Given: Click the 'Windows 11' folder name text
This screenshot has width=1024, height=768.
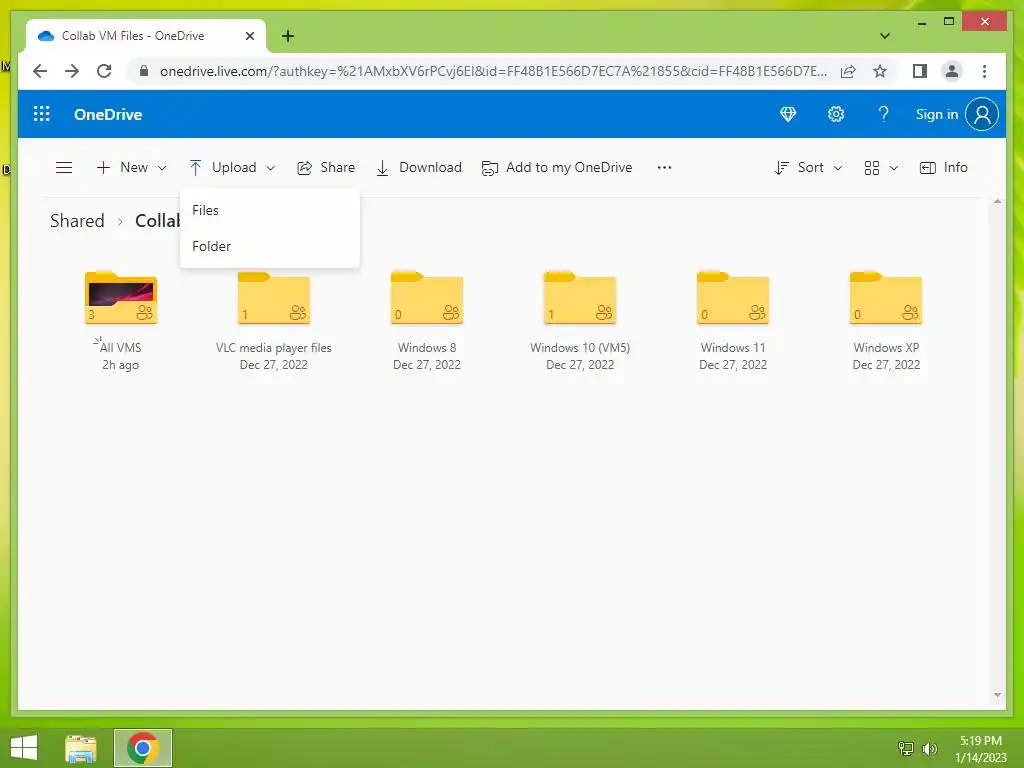Looking at the screenshot, I should tap(733, 347).
